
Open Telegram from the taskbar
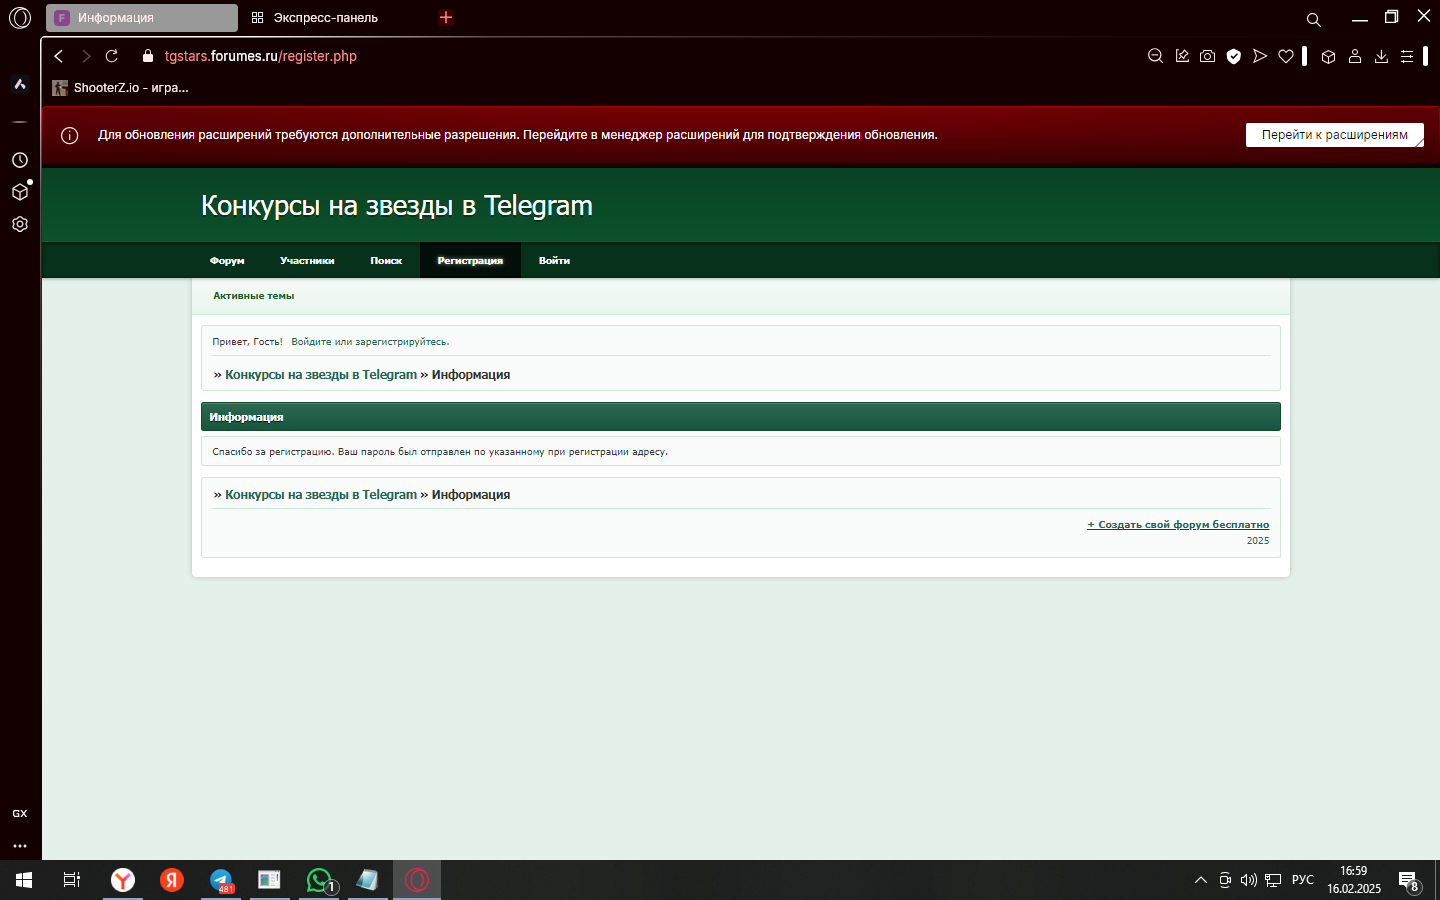coord(221,880)
